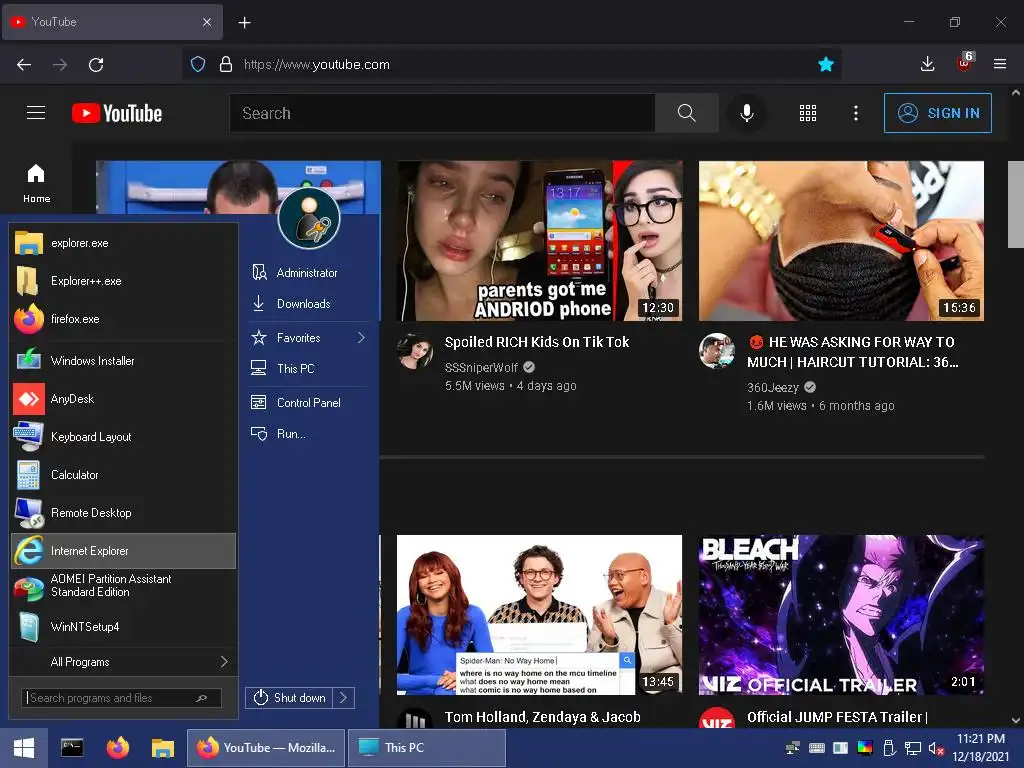Click the 360Jeezy channel avatar
The height and width of the screenshot is (768, 1024).
point(716,351)
